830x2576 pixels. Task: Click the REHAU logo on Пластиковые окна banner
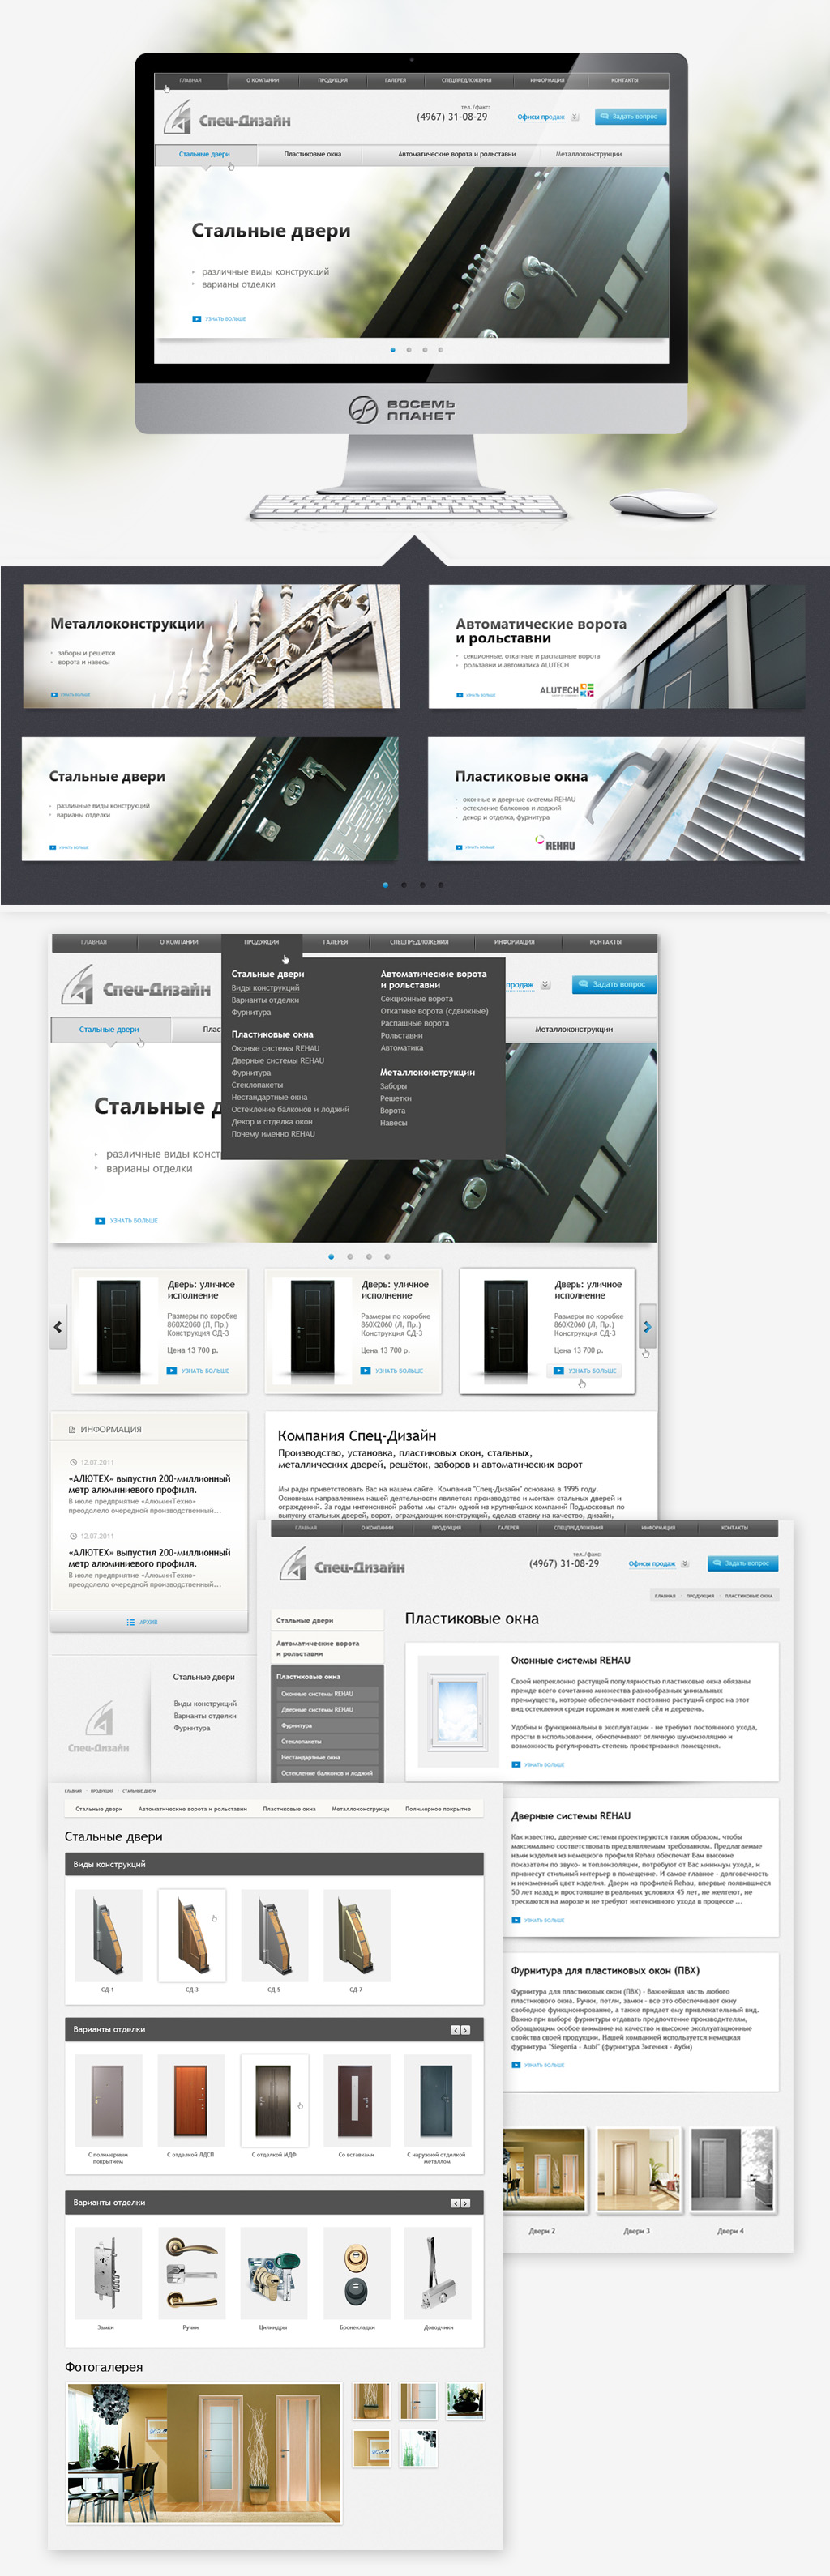pos(555,844)
